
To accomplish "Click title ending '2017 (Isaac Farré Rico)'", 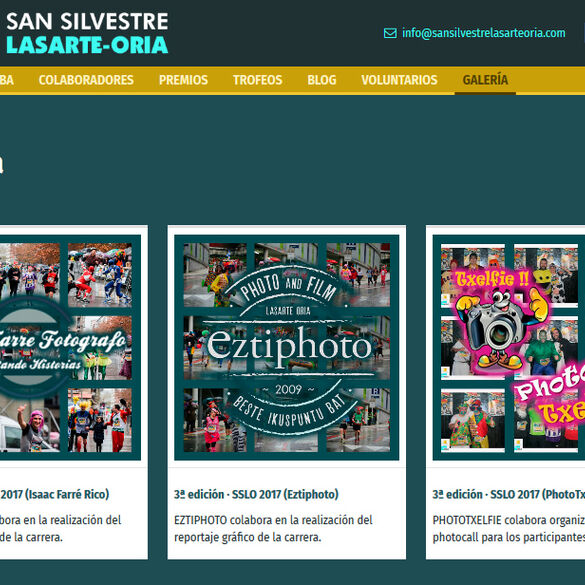I will (54, 494).
